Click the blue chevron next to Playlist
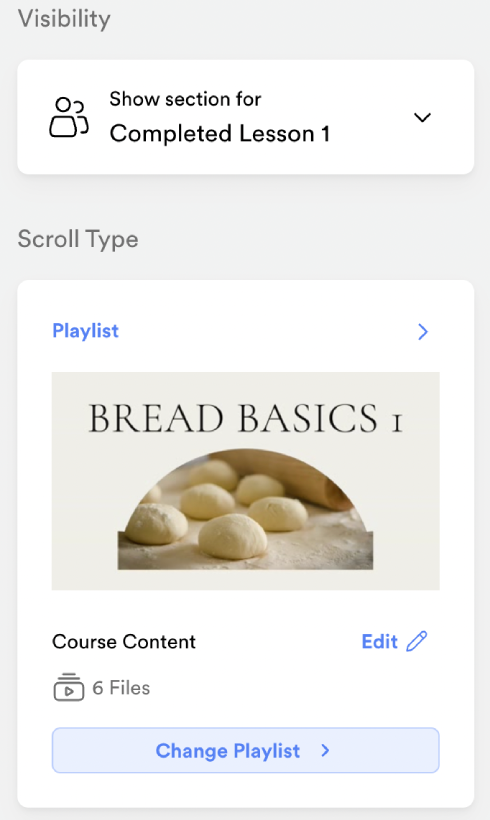This screenshot has width=490, height=820. pyautogui.click(x=423, y=332)
